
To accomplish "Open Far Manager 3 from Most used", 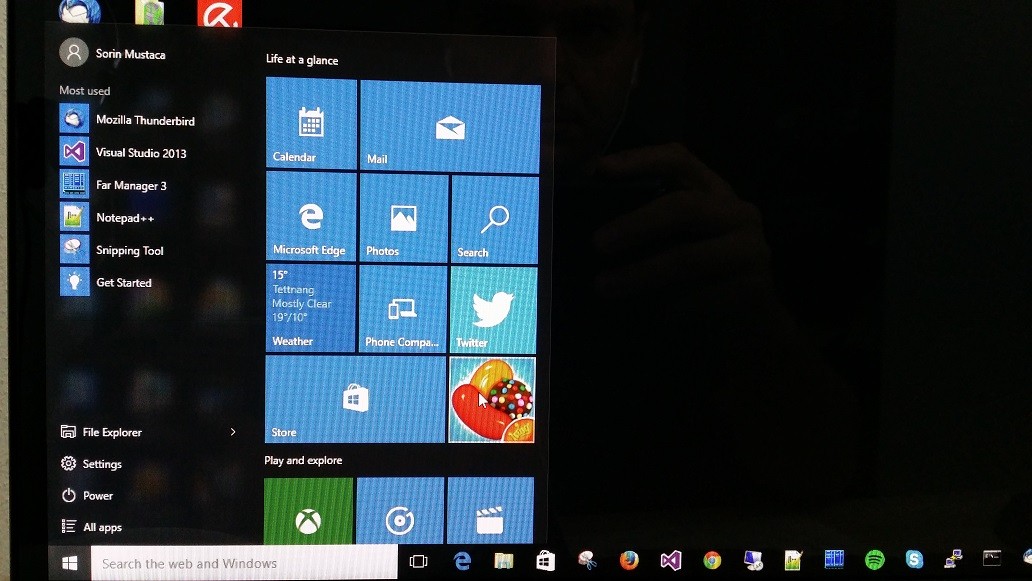I will coord(114,184).
